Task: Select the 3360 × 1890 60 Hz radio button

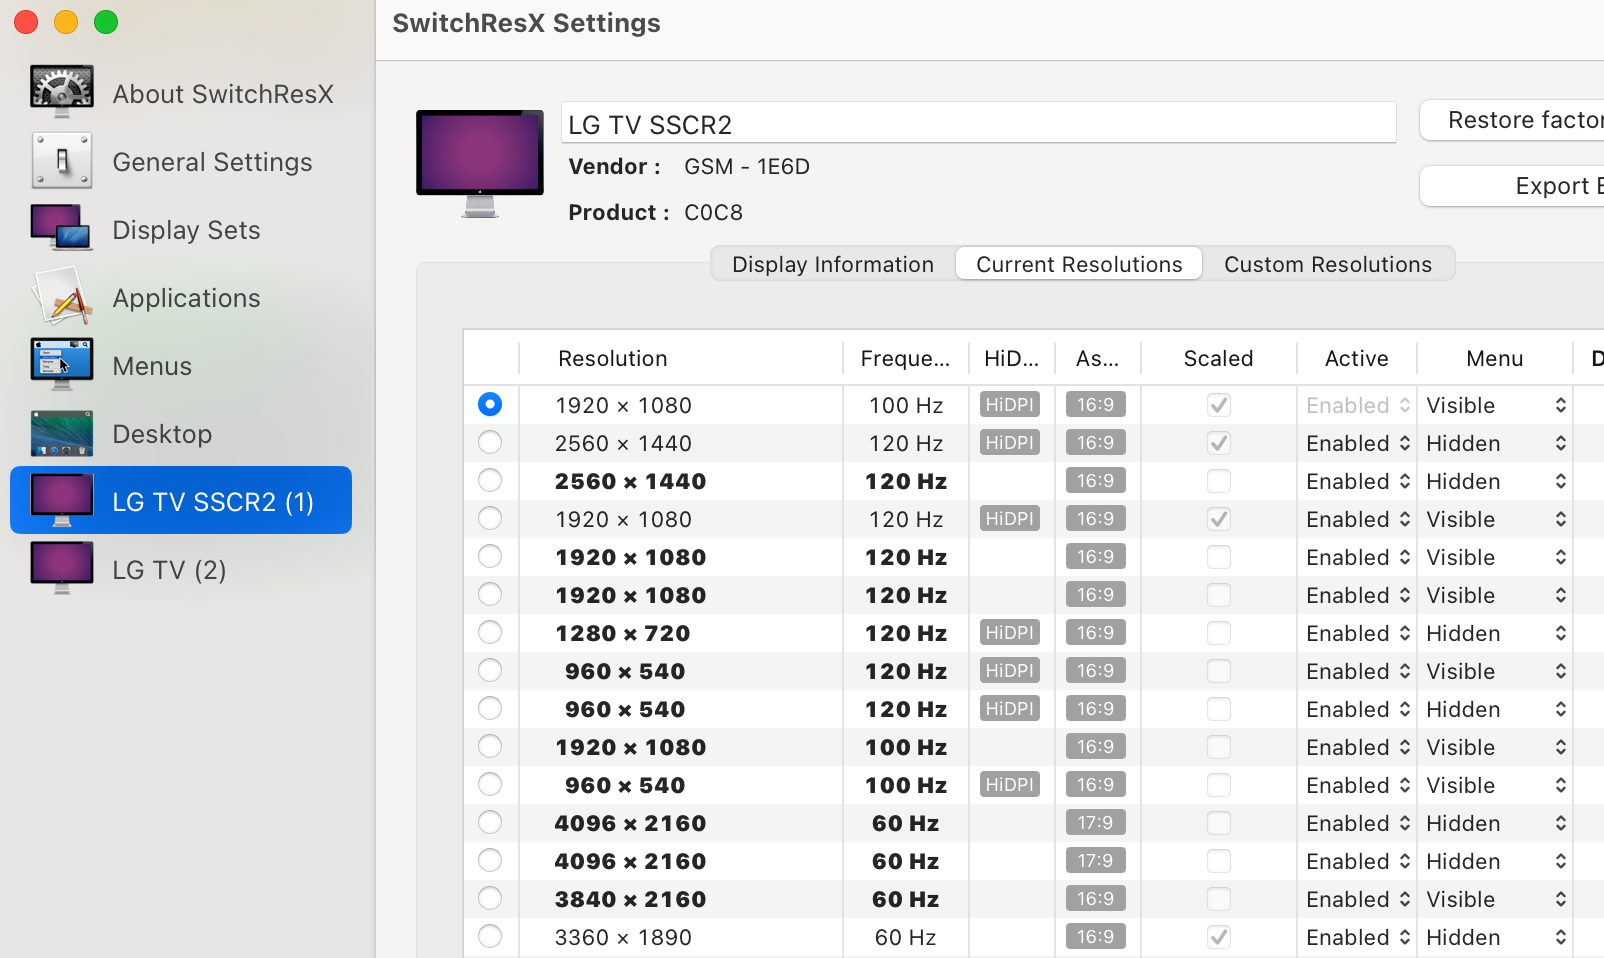Action: (x=490, y=936)
